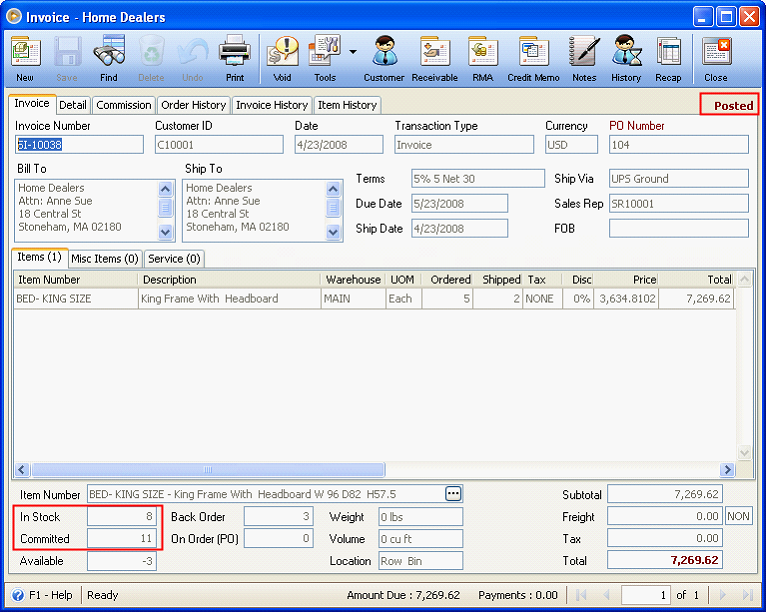The width and height of the screenshot is (767, 613).
Task: Create a Credit Memo
Action: click(x=533, y=58)
